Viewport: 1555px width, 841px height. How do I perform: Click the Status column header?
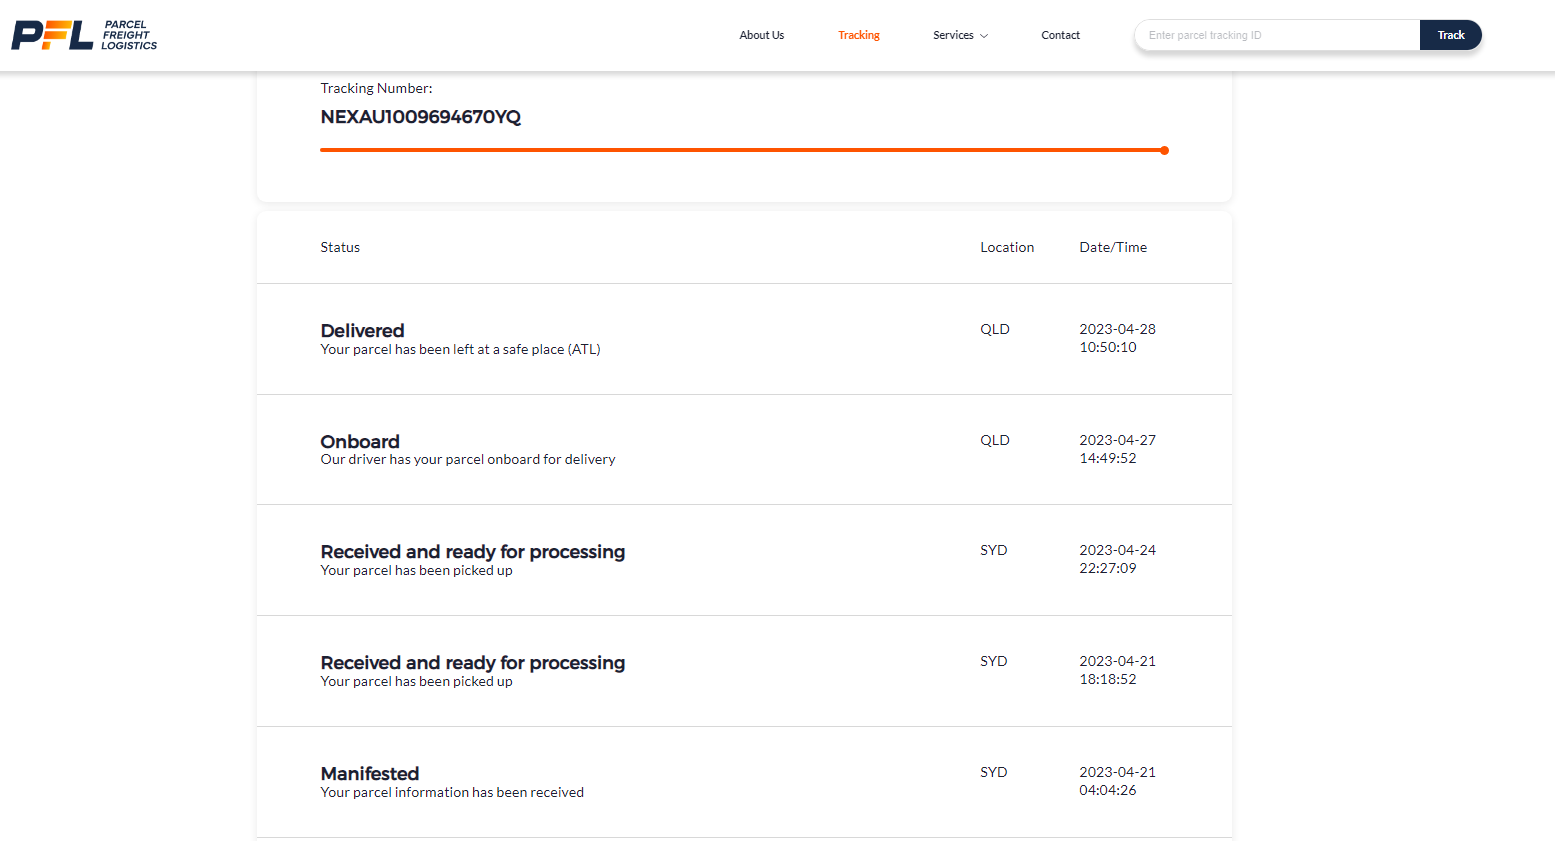coord(340,247)
